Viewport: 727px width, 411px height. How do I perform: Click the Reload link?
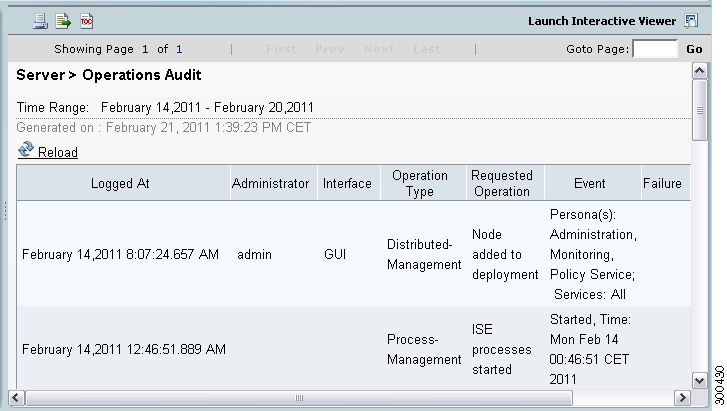tap(57, 152)
